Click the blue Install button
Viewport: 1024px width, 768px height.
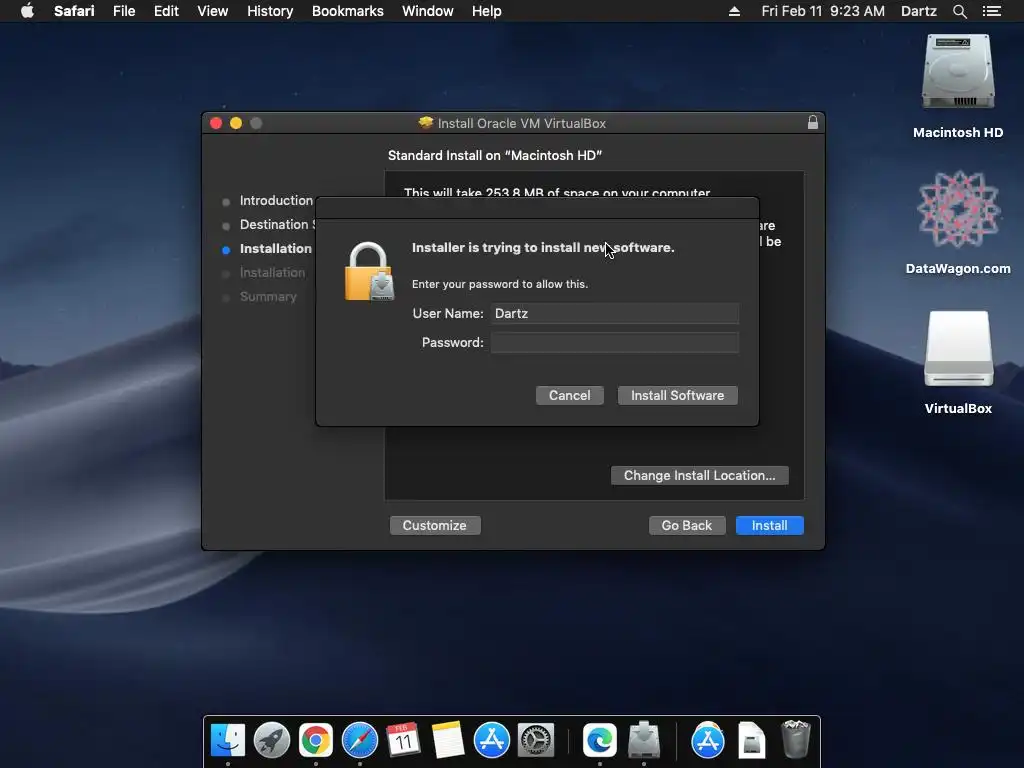[x=769, y=526]
